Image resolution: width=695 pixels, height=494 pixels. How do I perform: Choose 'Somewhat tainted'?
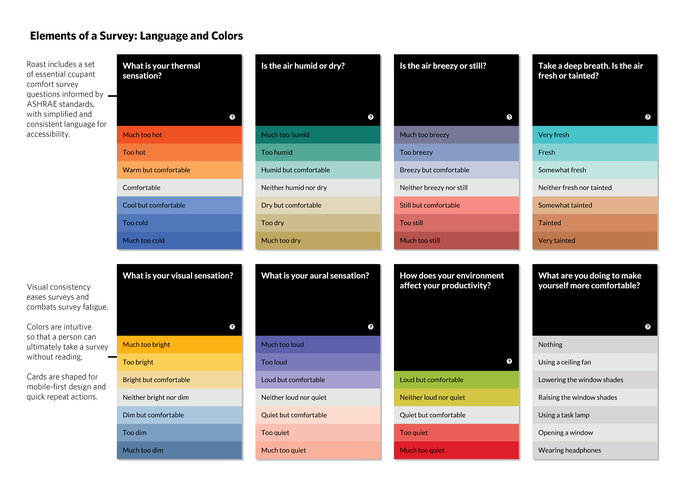tap(595, 206)
